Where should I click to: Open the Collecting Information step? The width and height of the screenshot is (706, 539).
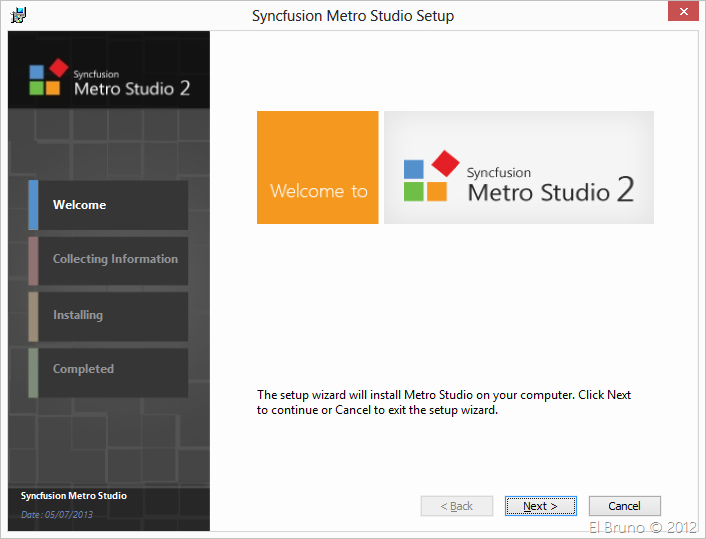click(115, 260)
